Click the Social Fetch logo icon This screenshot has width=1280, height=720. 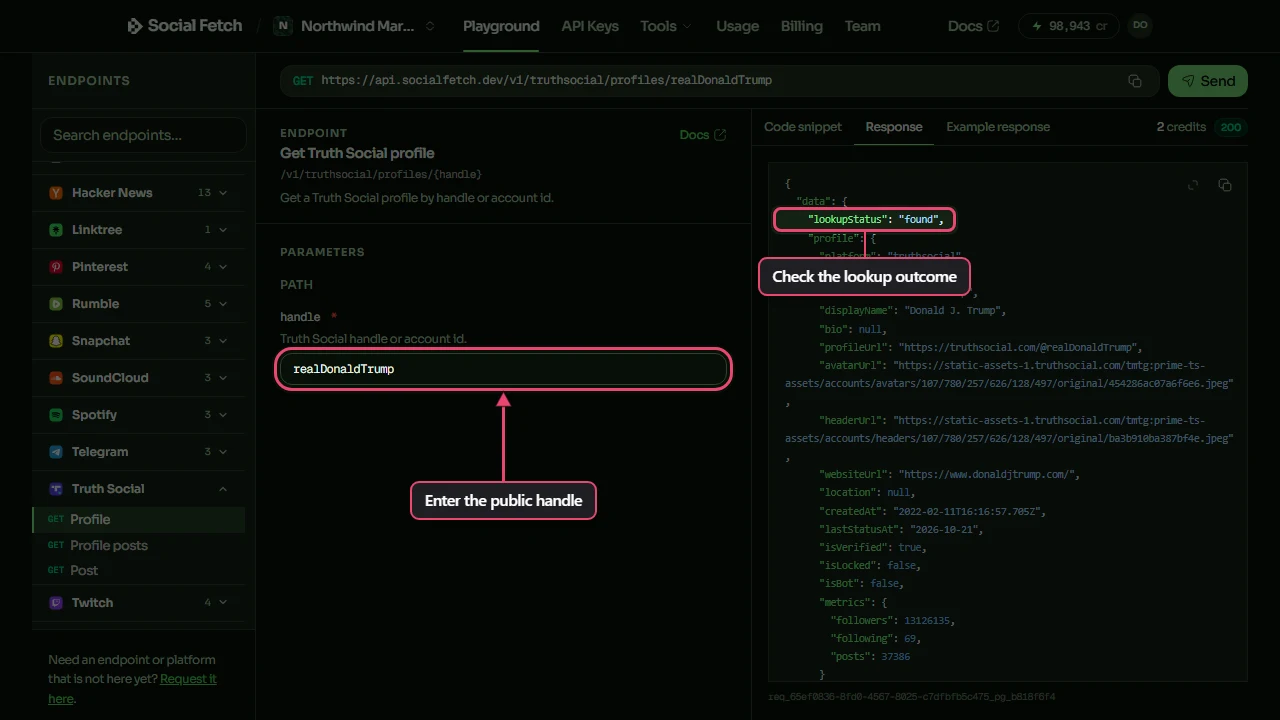pyautogui.click(x=135, y=26)
